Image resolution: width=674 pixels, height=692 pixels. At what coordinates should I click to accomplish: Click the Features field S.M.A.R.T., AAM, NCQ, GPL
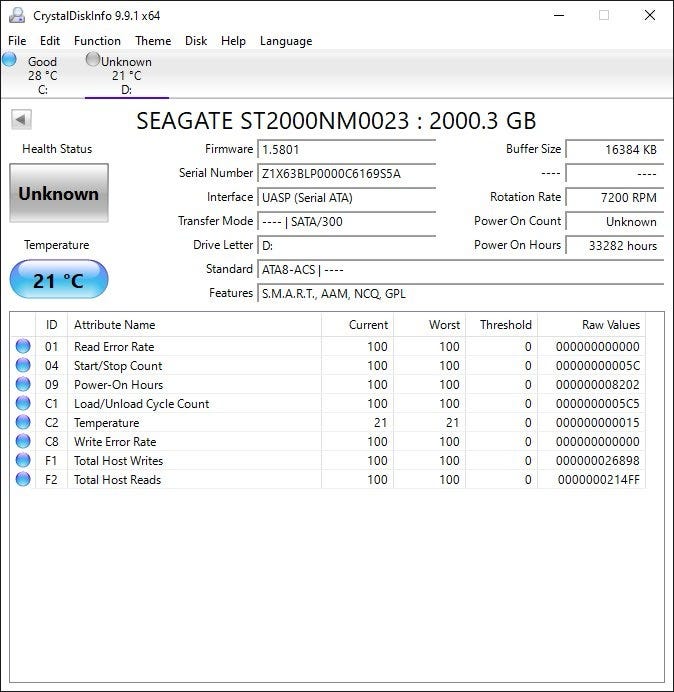[460, 293]
